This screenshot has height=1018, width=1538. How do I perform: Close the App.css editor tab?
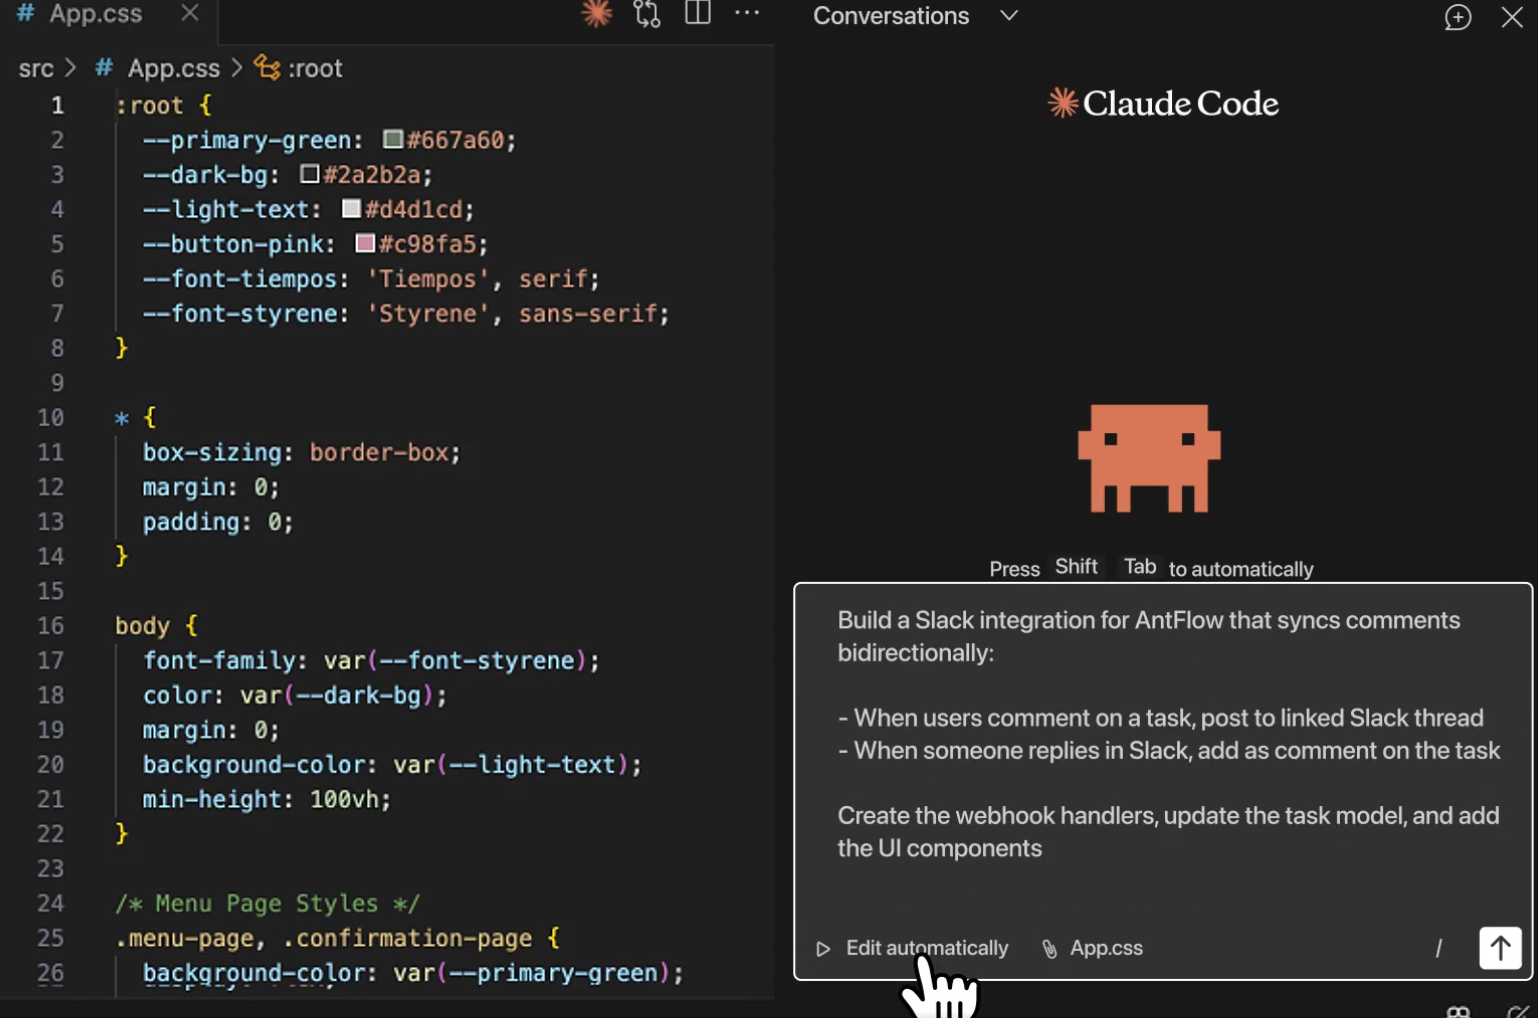pyautogui.click(x=190, y=13)
